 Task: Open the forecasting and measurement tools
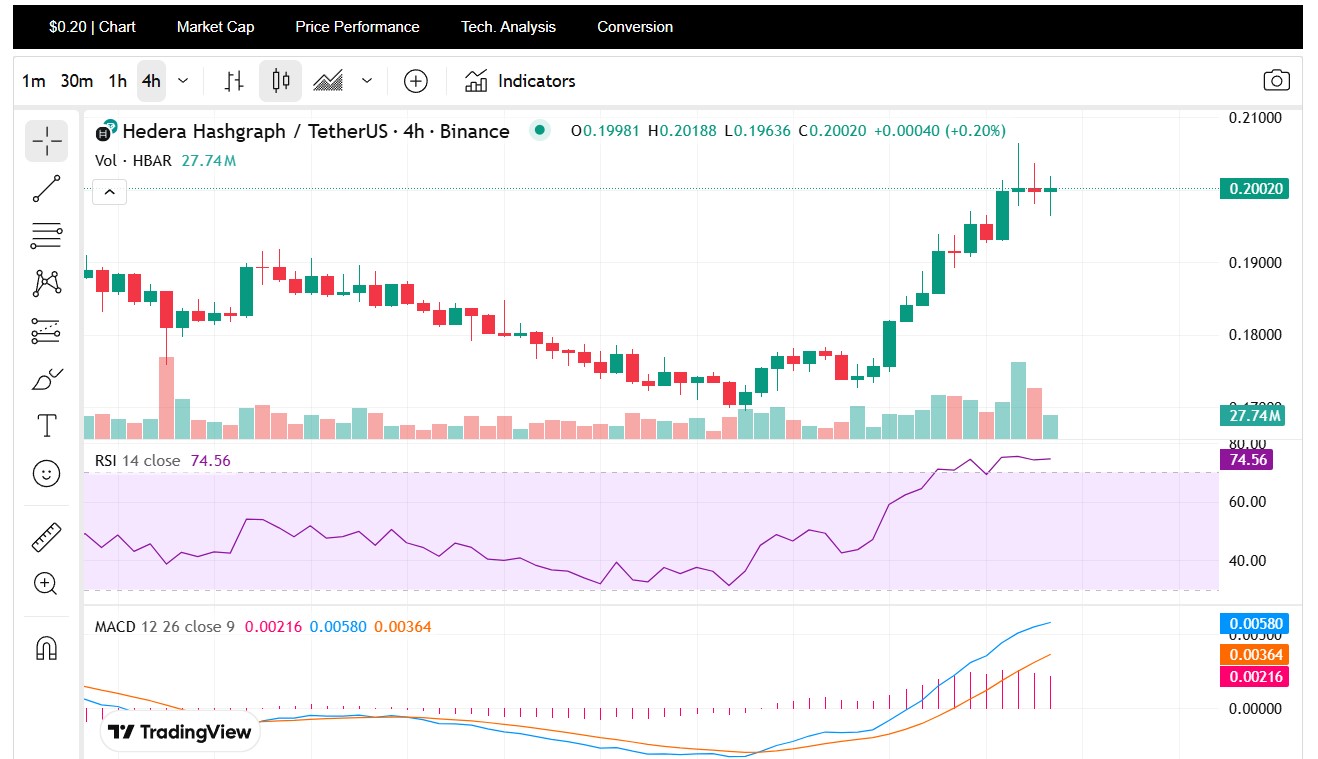coord(46,331)
